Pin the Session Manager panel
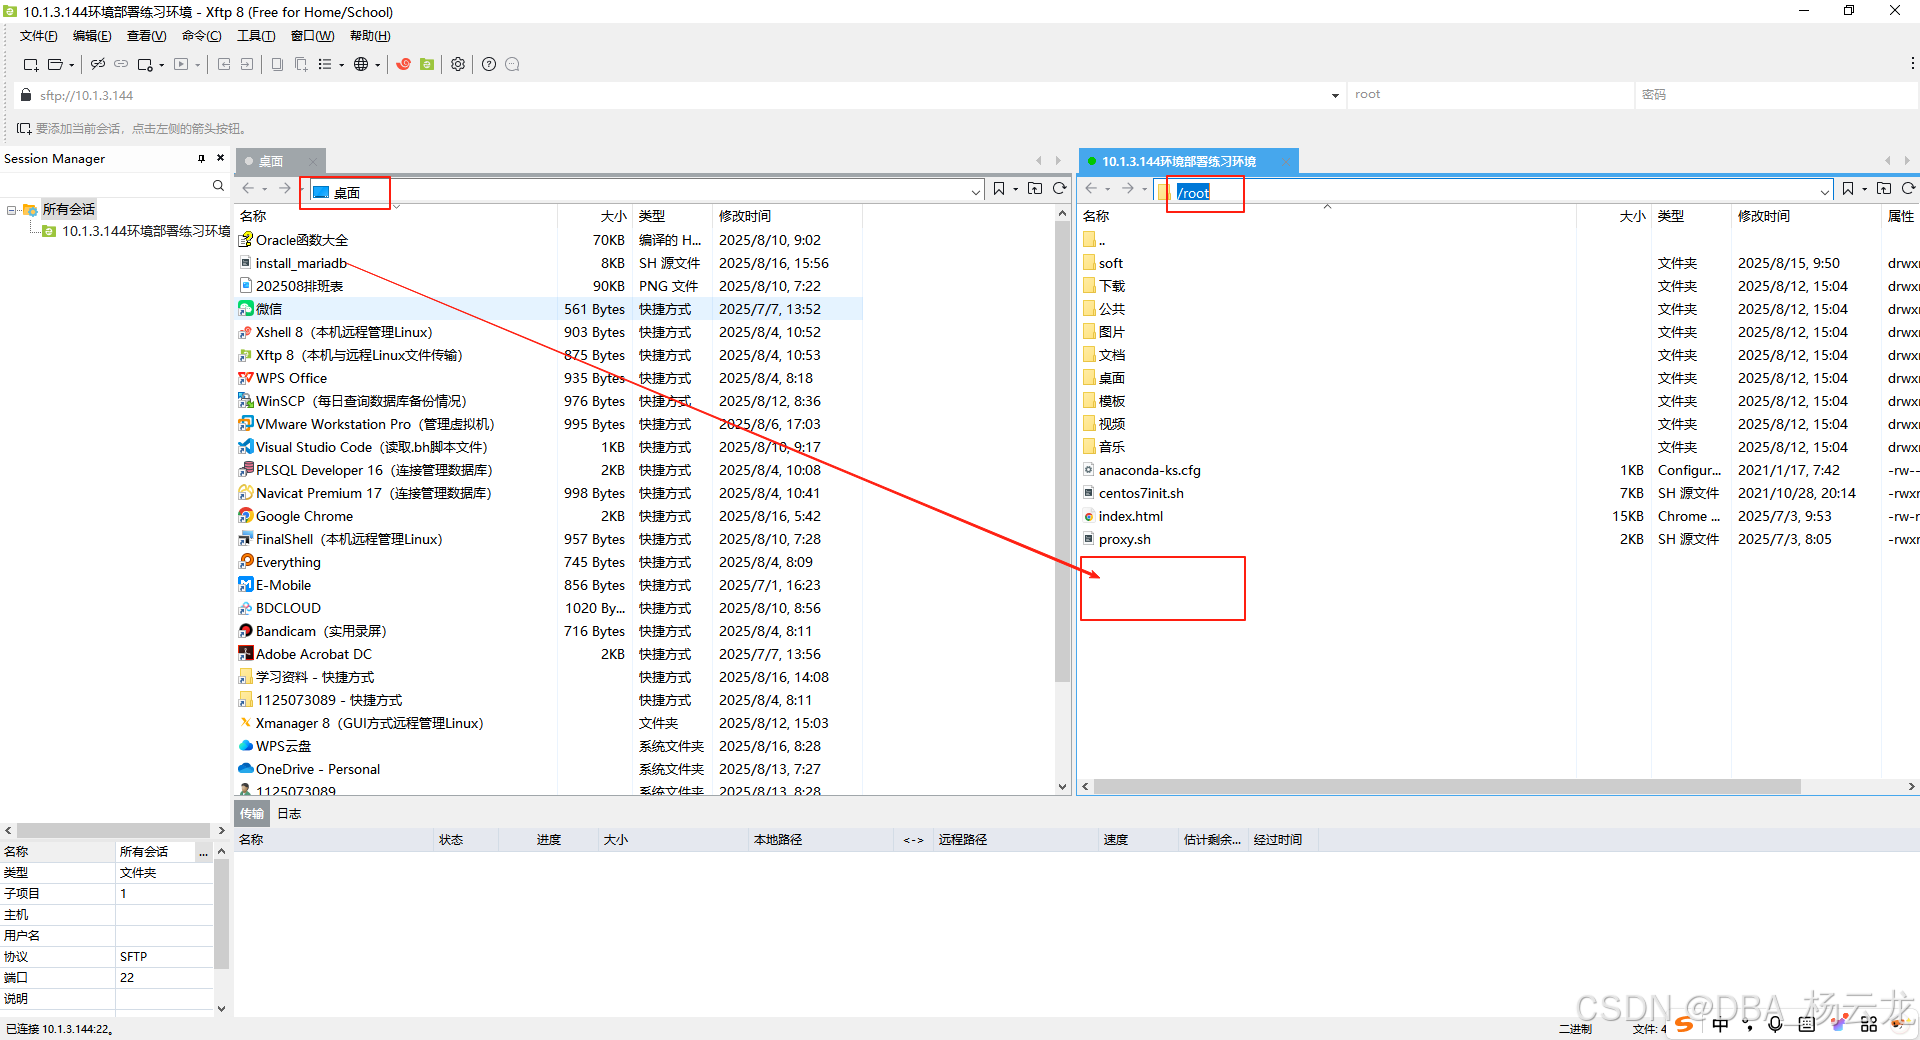The image size is (1920, 1040). click(201, 158)
